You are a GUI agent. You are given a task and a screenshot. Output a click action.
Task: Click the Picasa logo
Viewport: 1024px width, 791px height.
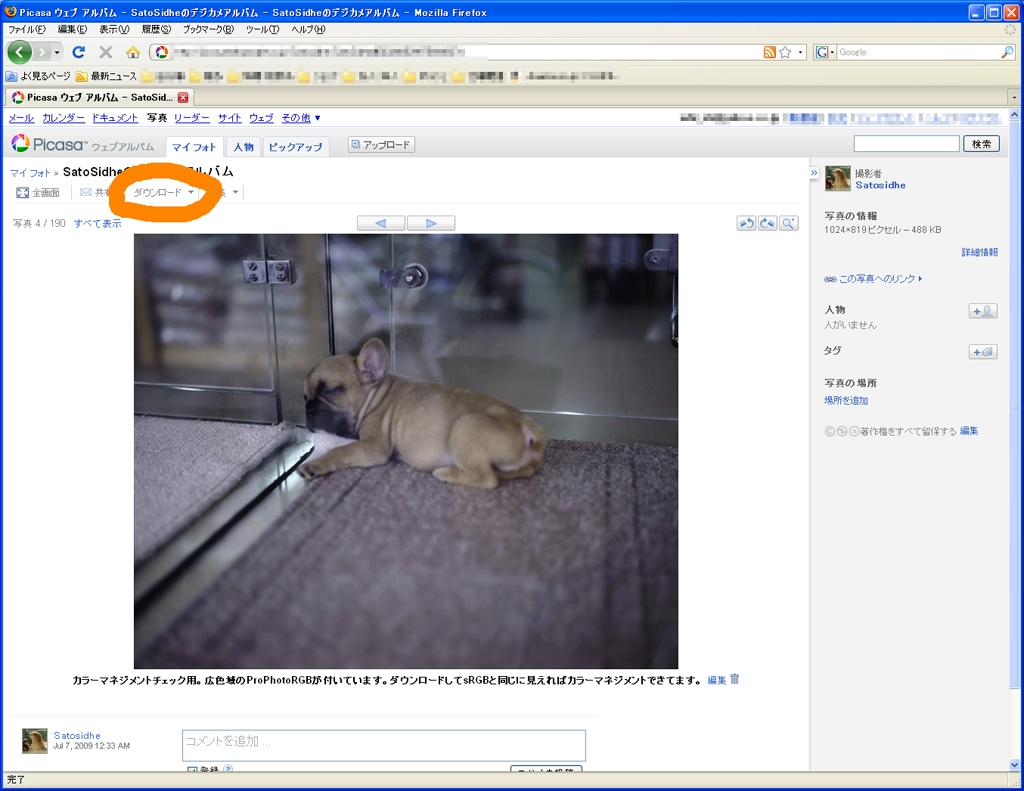click(49, 144)
